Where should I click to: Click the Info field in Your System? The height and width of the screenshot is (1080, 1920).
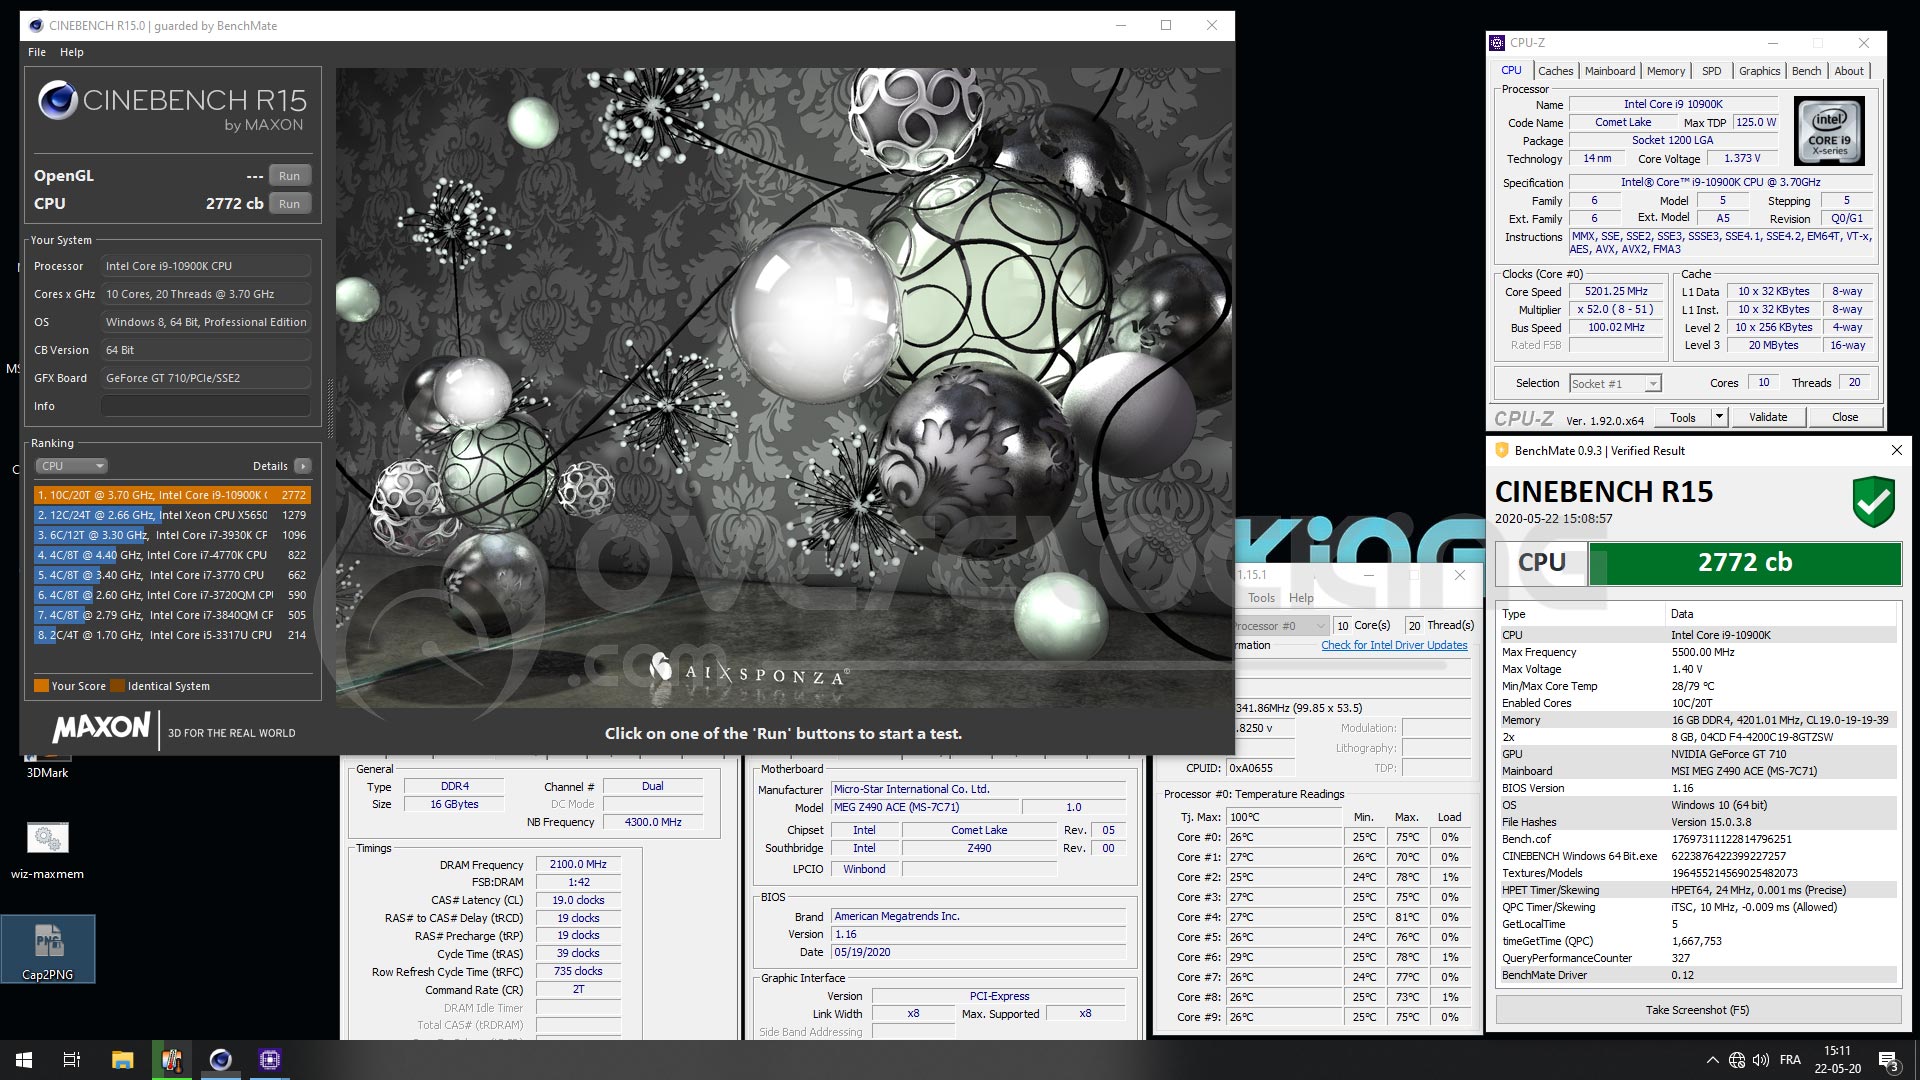[205, 406]
